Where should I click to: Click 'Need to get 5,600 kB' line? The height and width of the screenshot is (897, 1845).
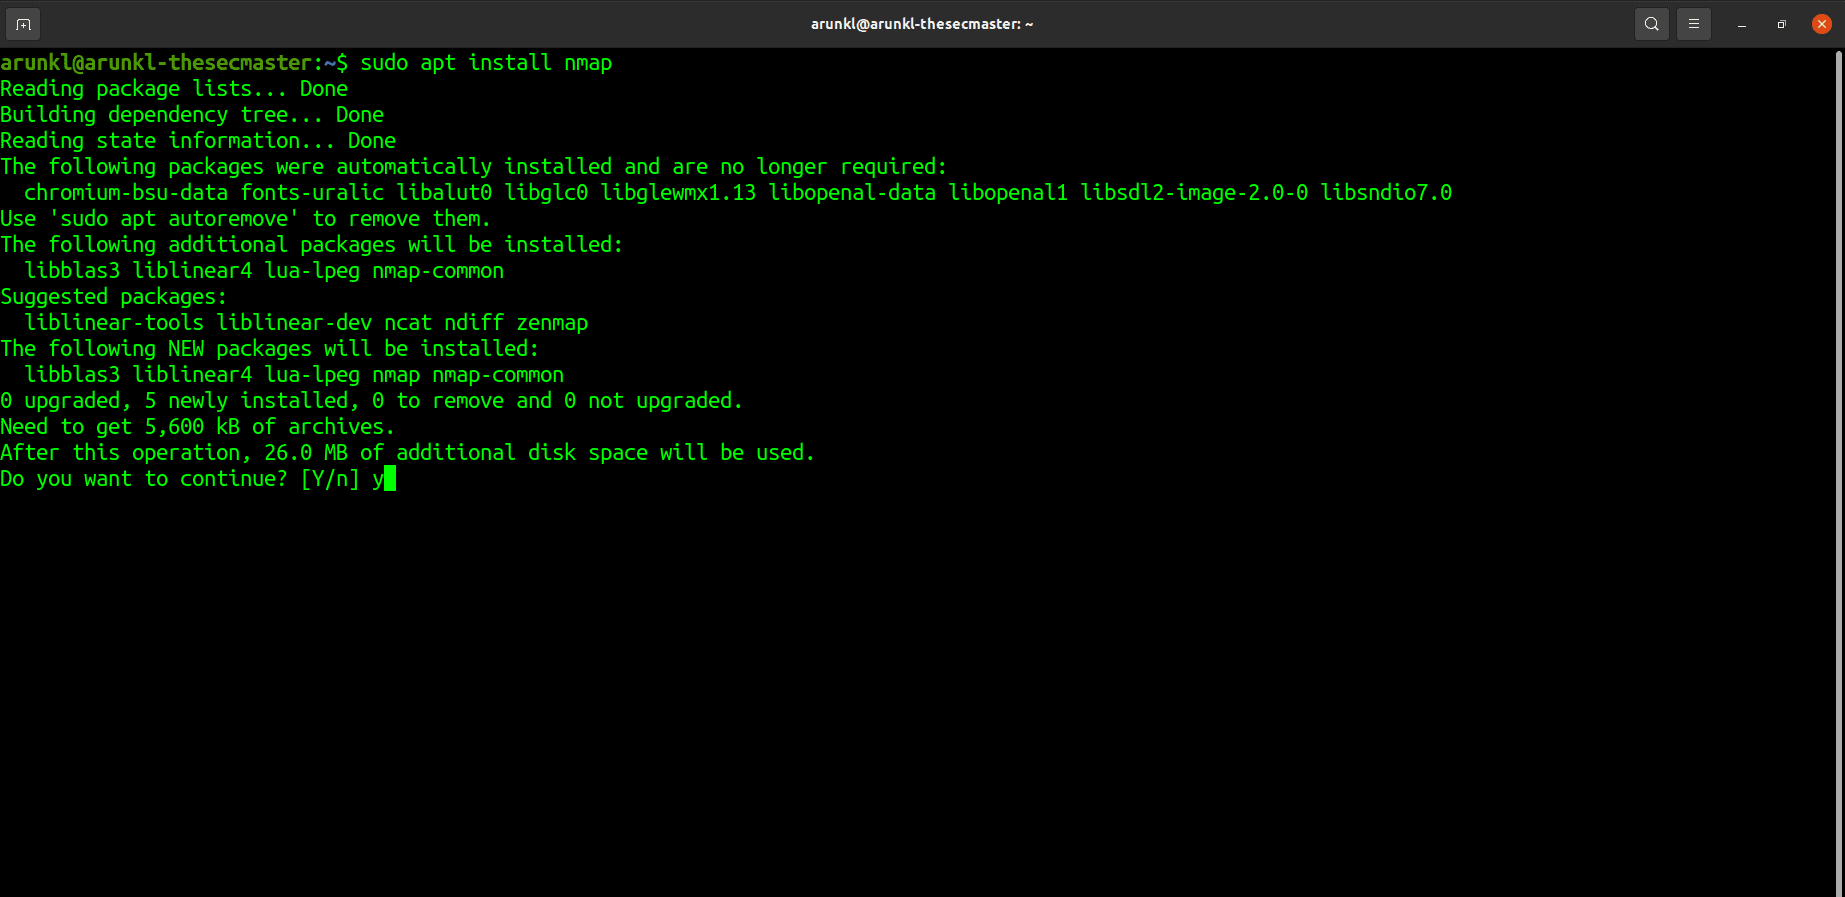coord(198,427)
